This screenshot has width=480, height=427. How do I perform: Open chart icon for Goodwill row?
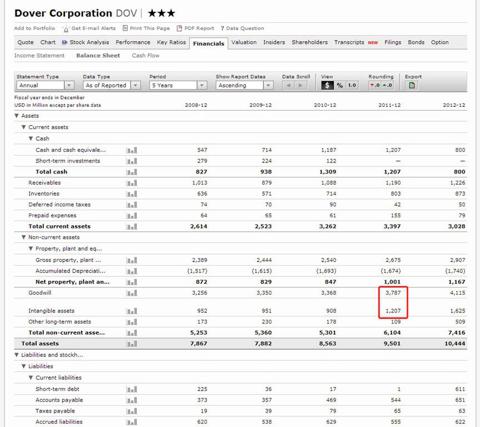(132, 293)
